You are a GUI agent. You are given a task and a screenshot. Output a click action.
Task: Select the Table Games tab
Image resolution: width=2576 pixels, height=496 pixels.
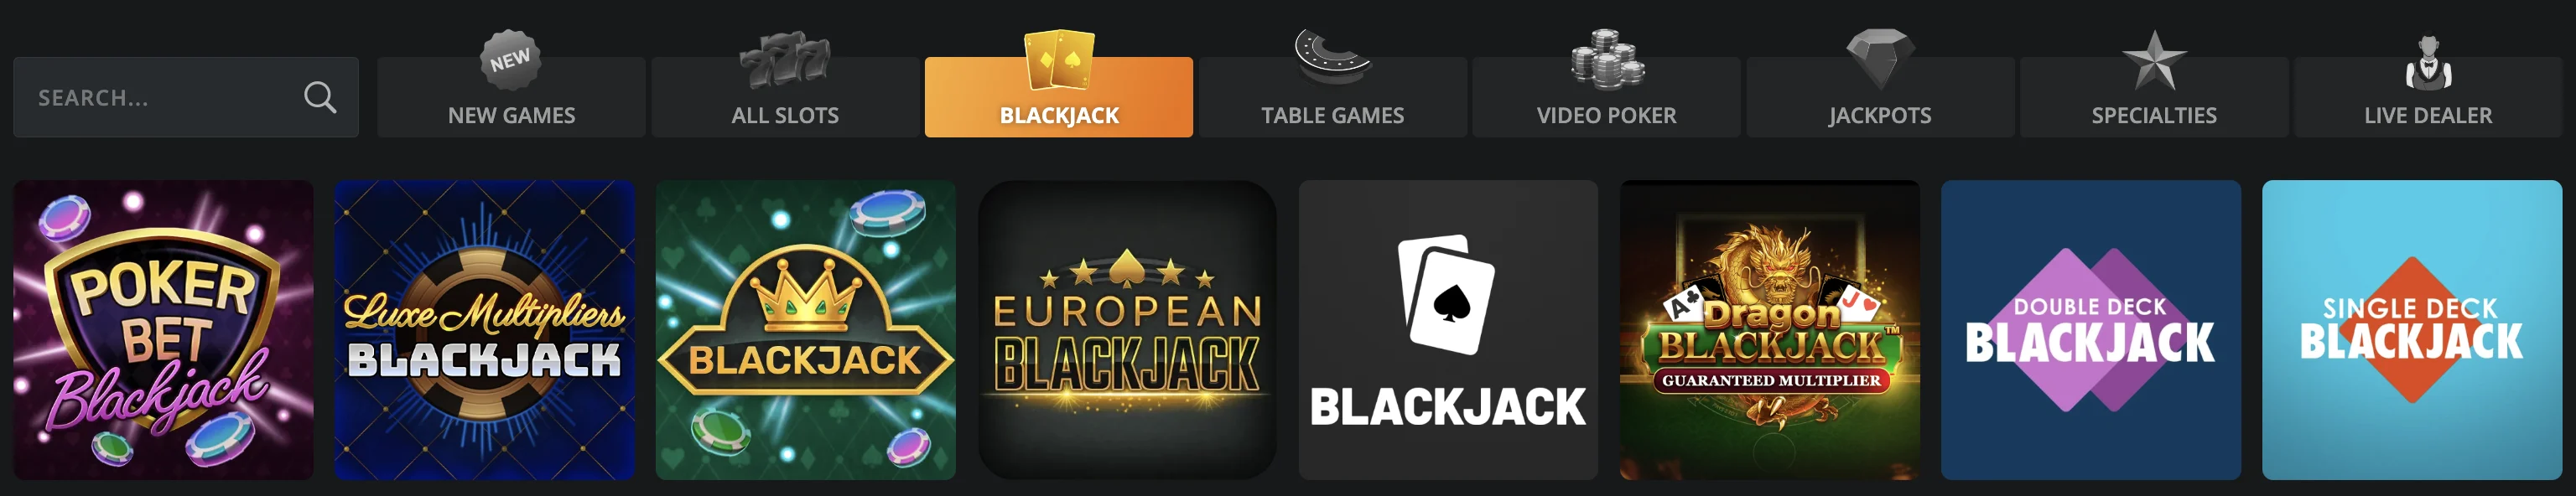click(1332, 97)
